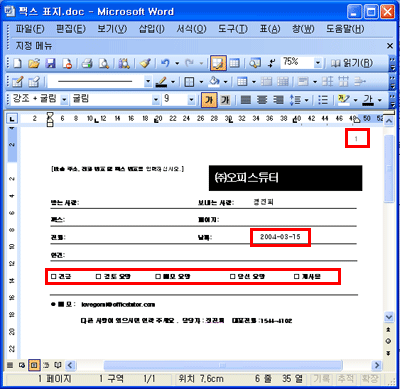
Task: Open the Print Preview icon
Action: coord(104,63)
